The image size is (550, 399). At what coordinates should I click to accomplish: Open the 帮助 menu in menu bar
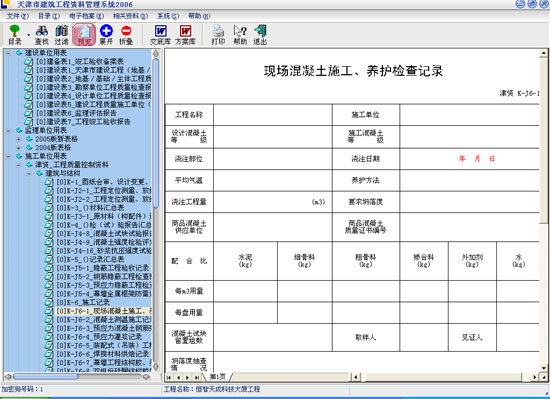point(199,16)
